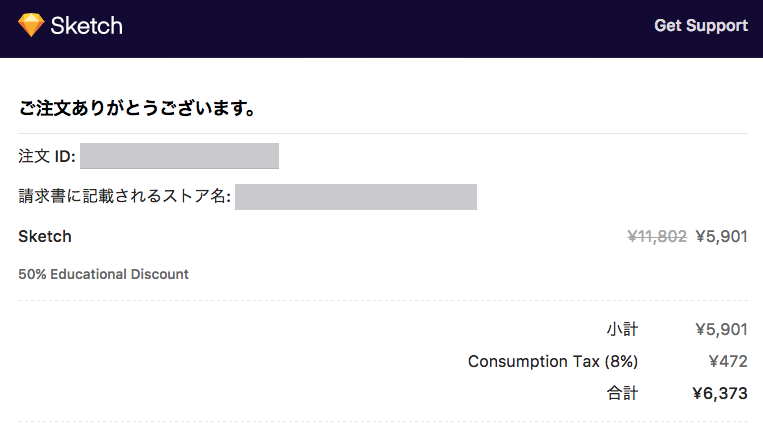Click the 請求書に記載されるストア名 label
763x436 pixels.
click(x=125, y=196)
